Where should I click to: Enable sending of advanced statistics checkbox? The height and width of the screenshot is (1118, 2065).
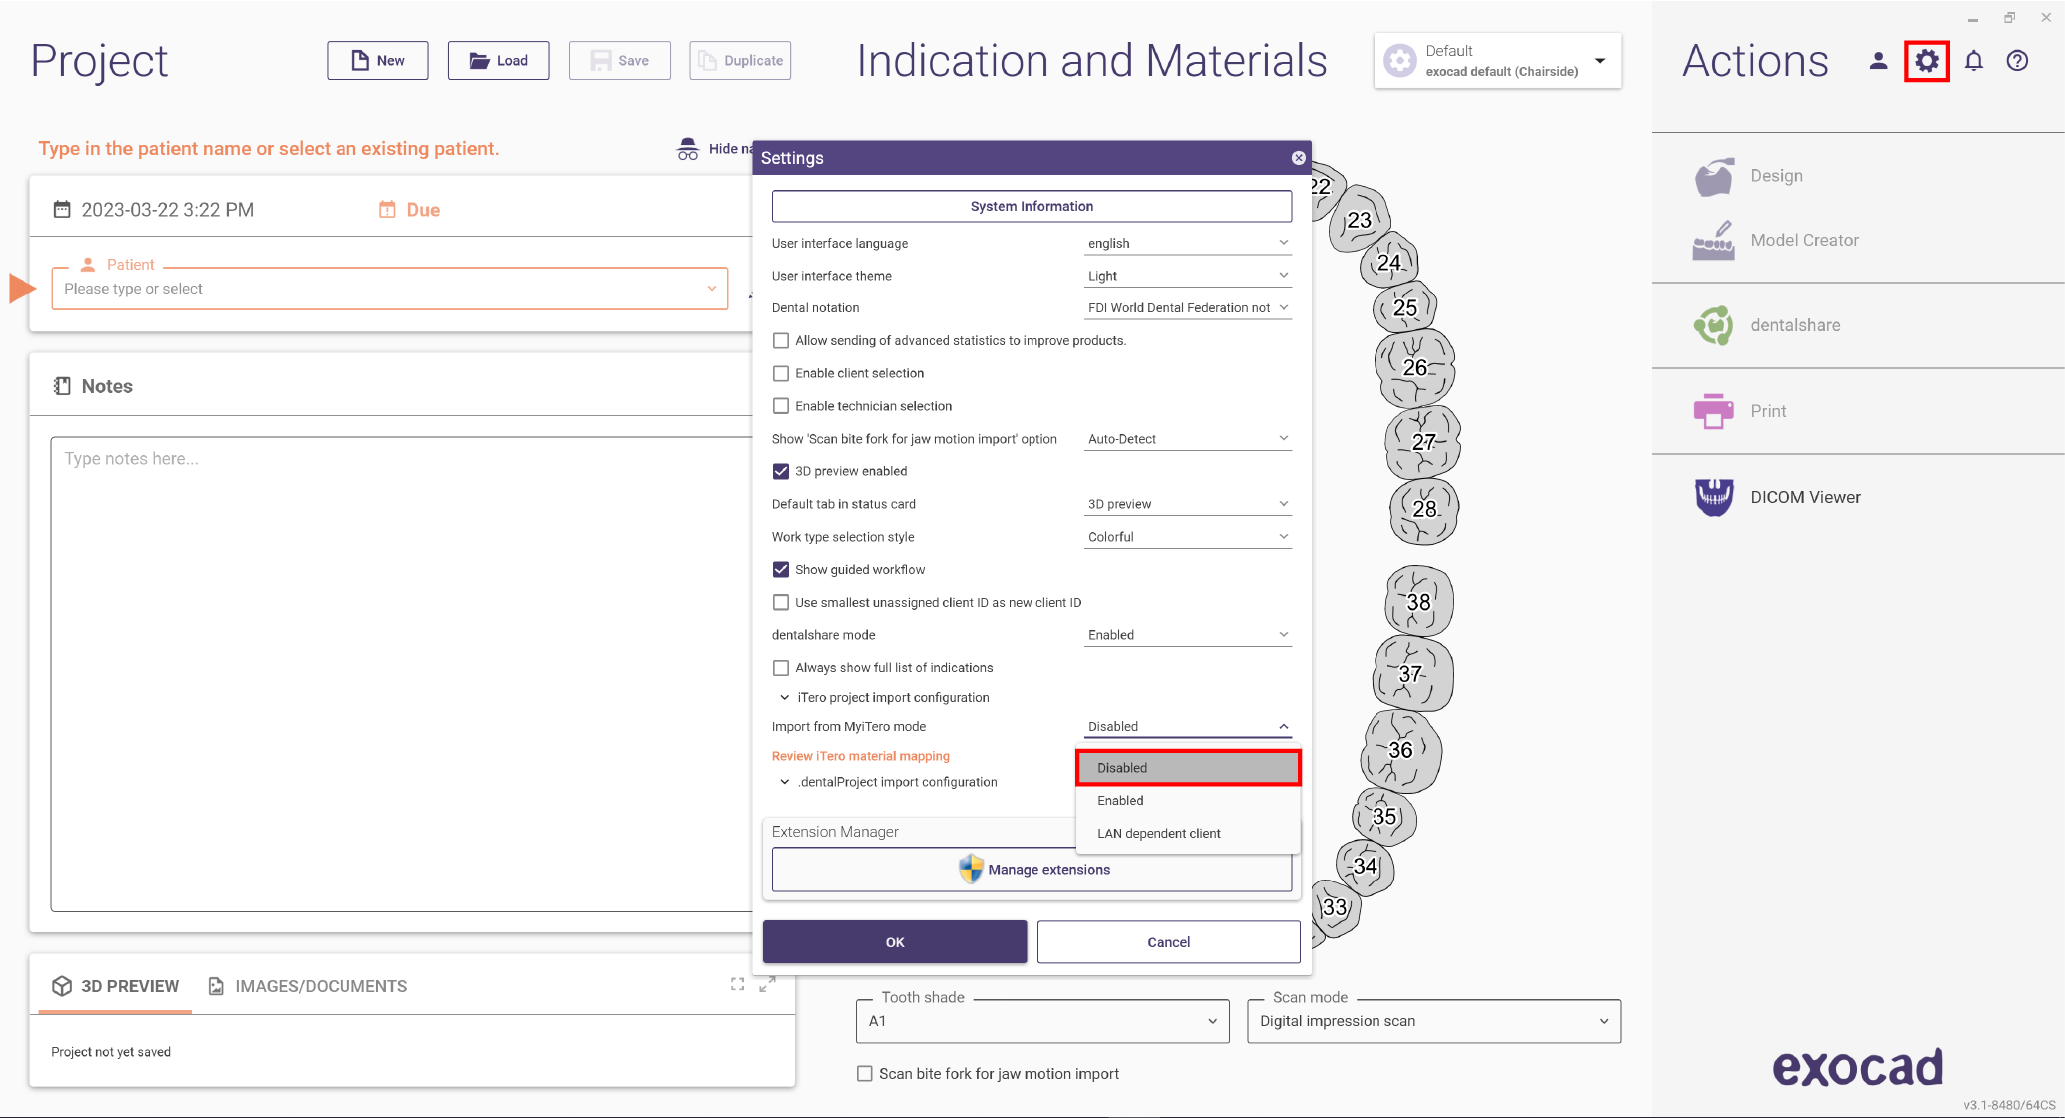781,341
